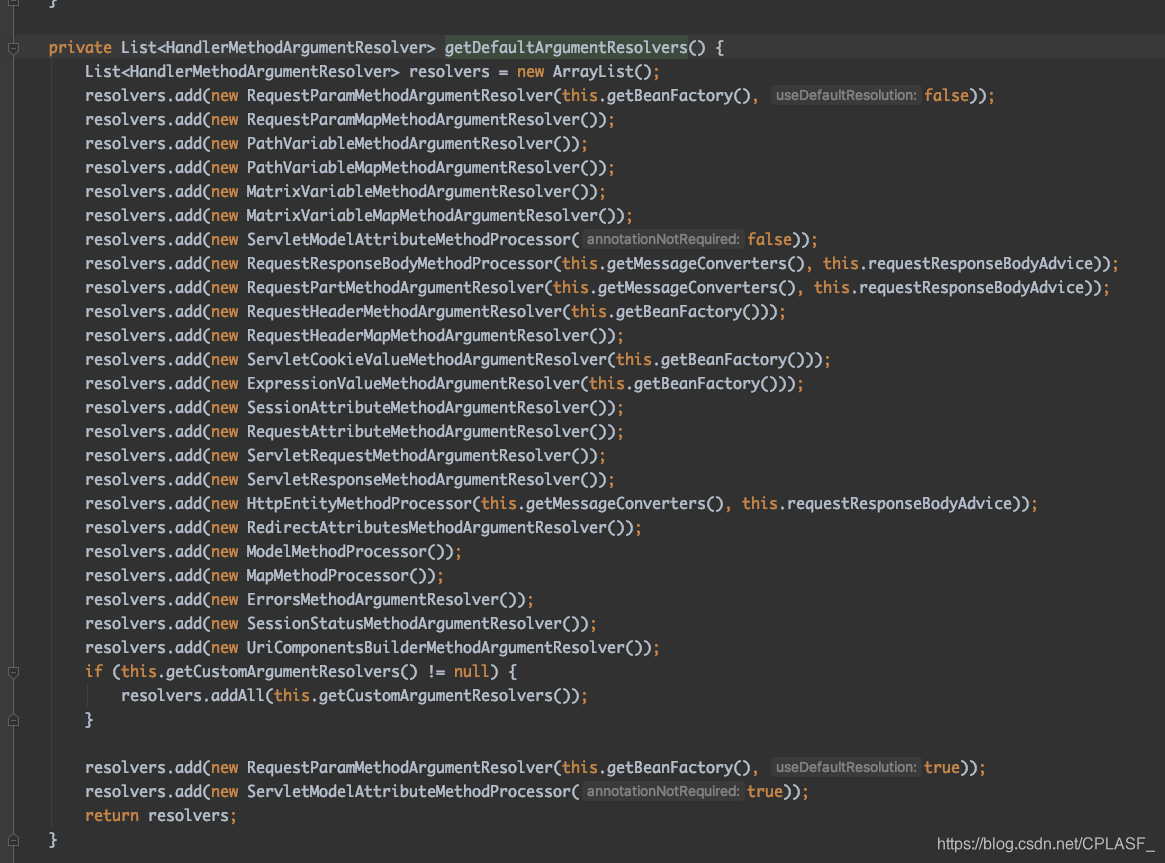The width and height of the screenshot is (1165, 863).
Task: Collapse the getDefaultArgumentResolvers method fold marker
Action: [x=13, y=48]
